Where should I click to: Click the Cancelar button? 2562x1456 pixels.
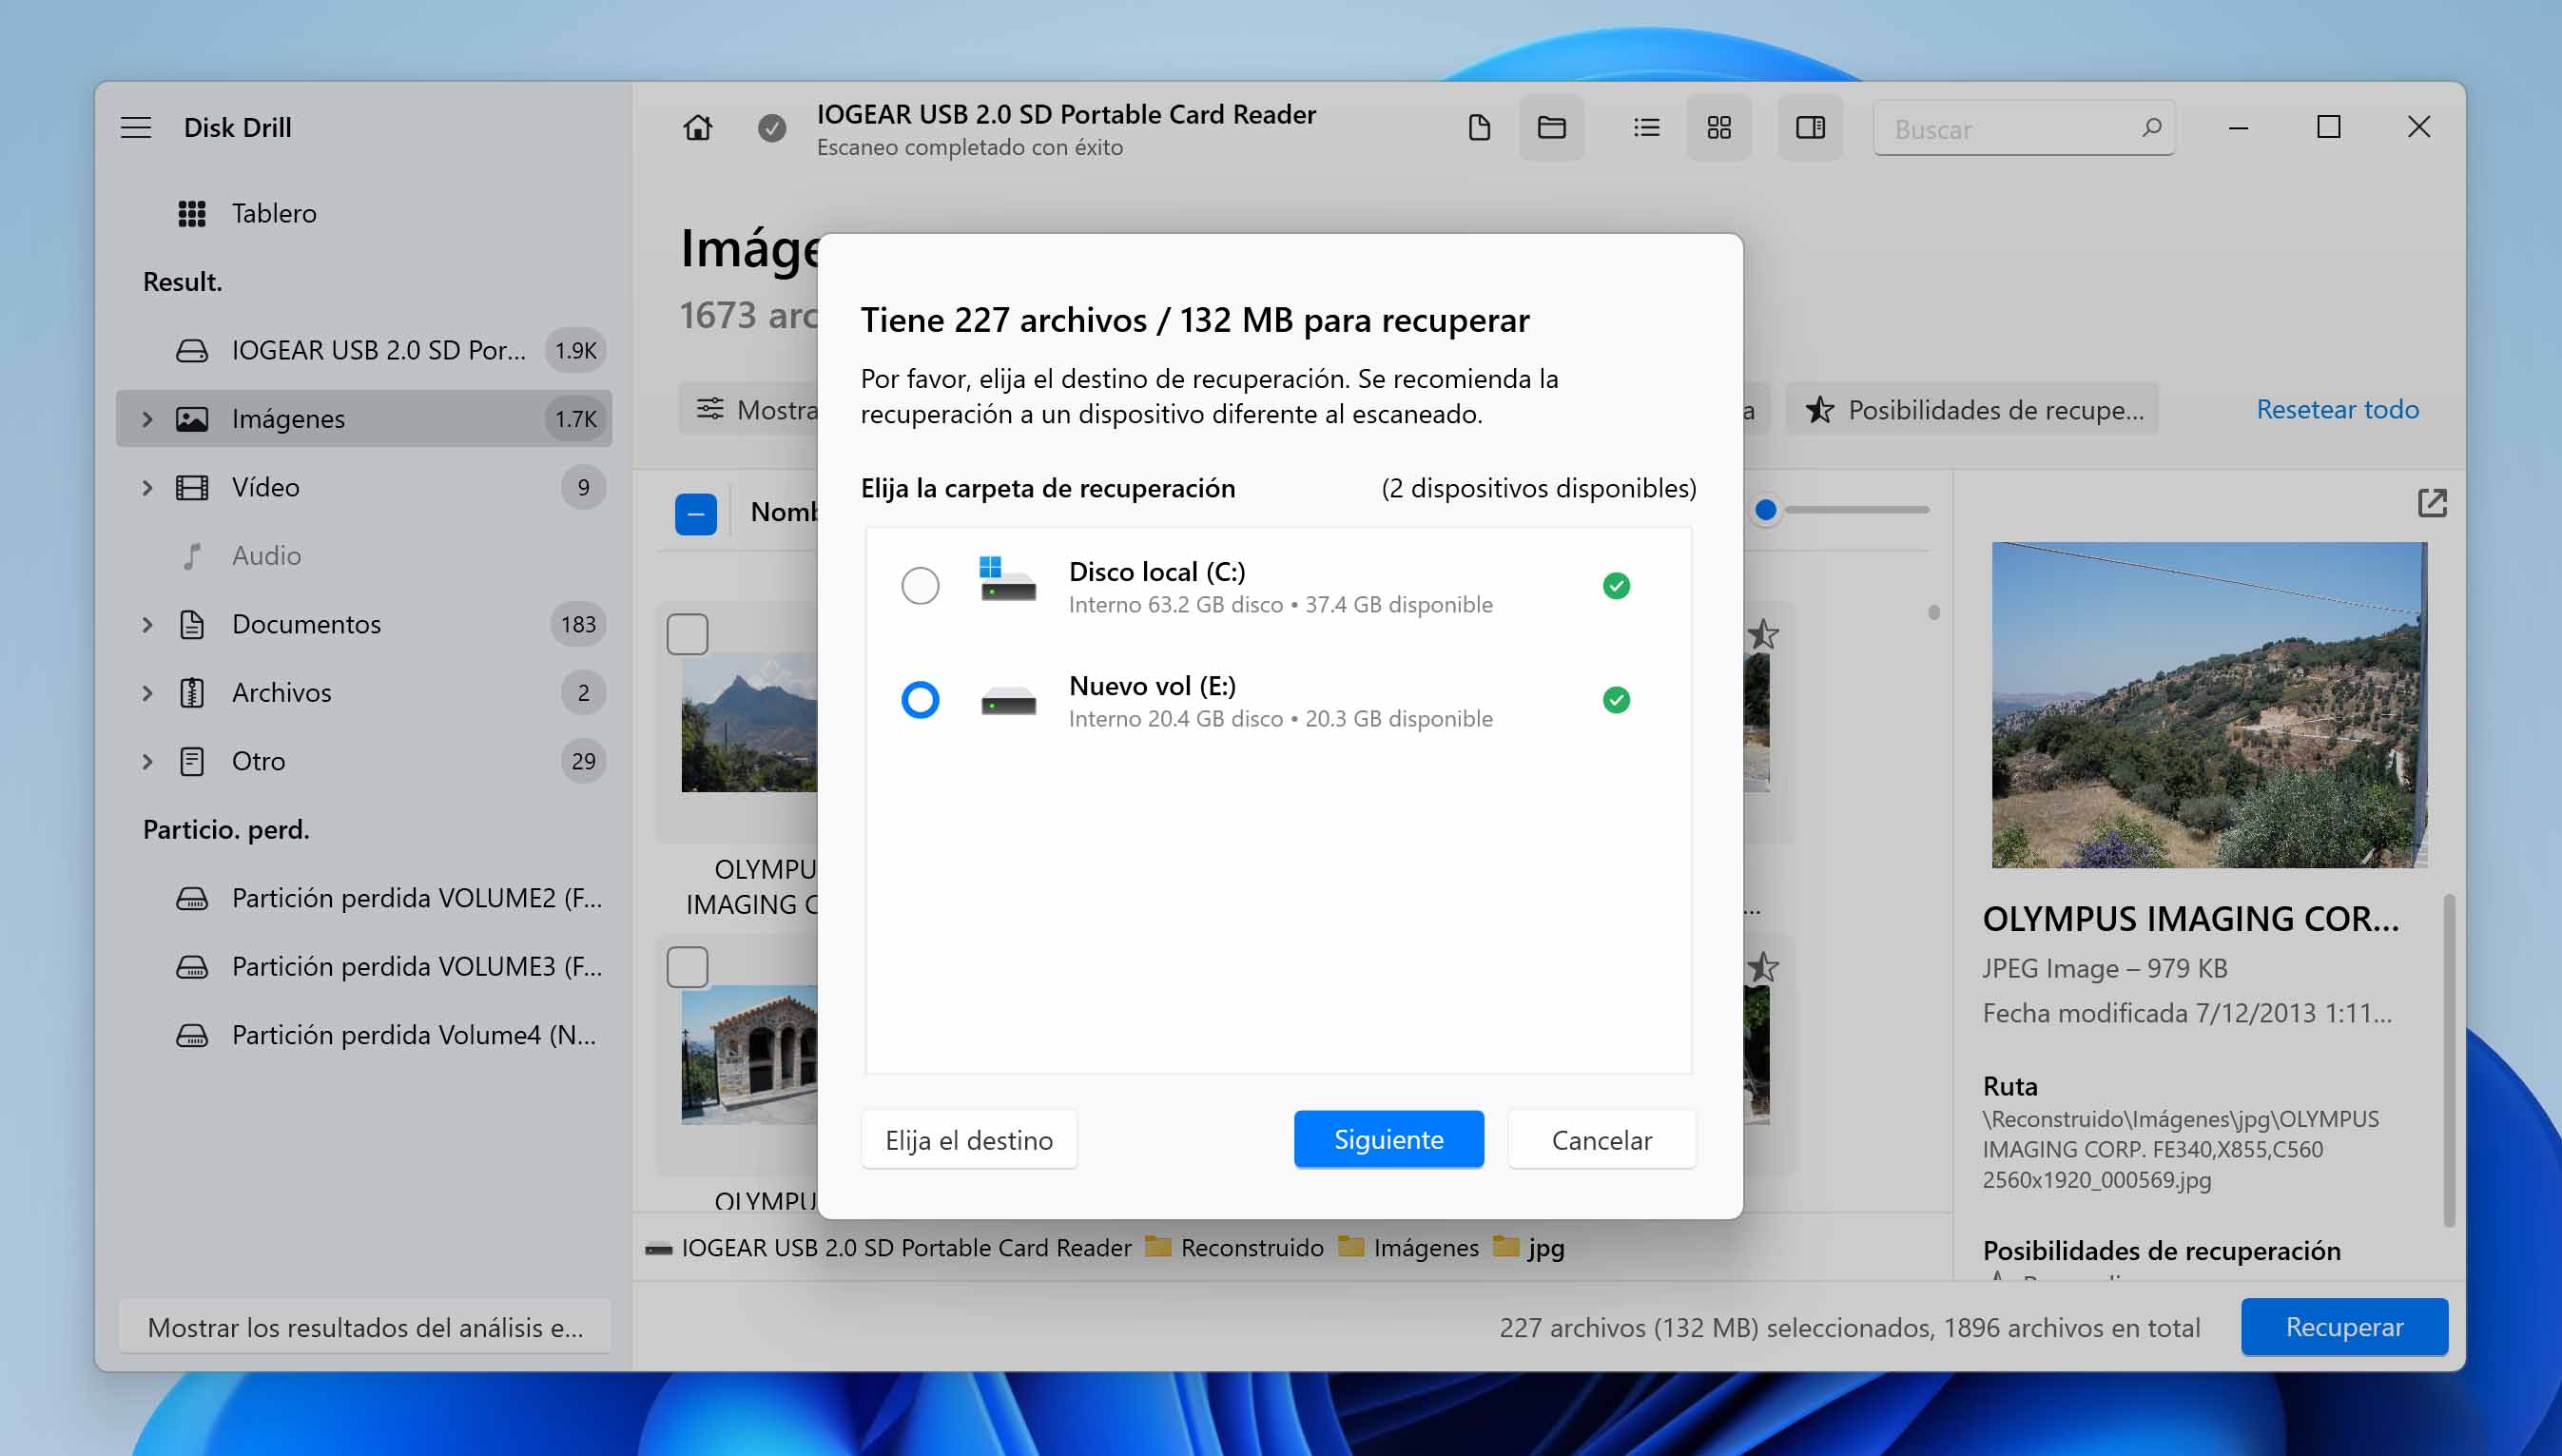pyautogui.click(x=1602, y=1139)
